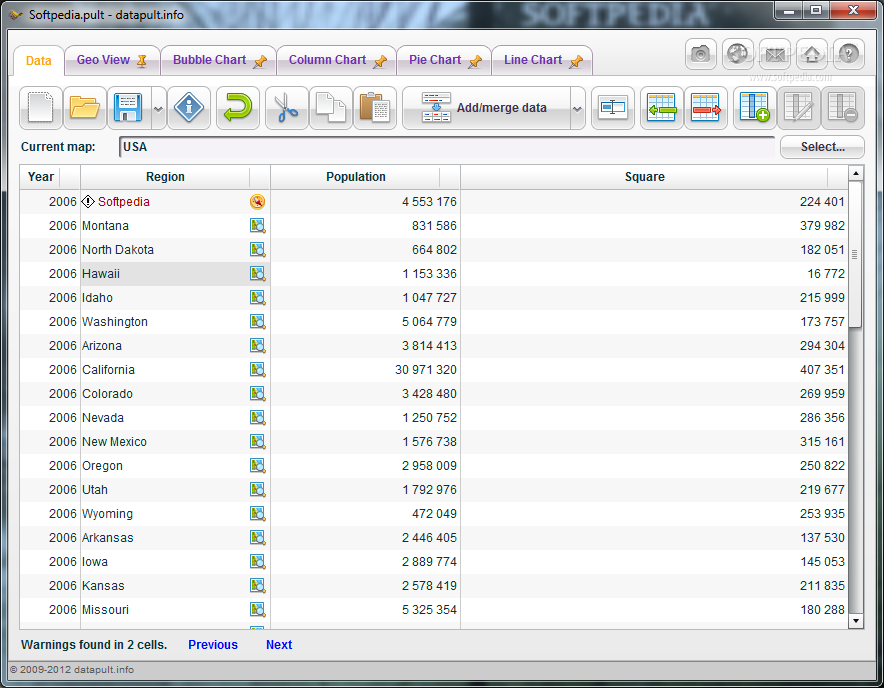
Task: Toggle the pin on Pie Chart tab
Action: tap(475, 61)
